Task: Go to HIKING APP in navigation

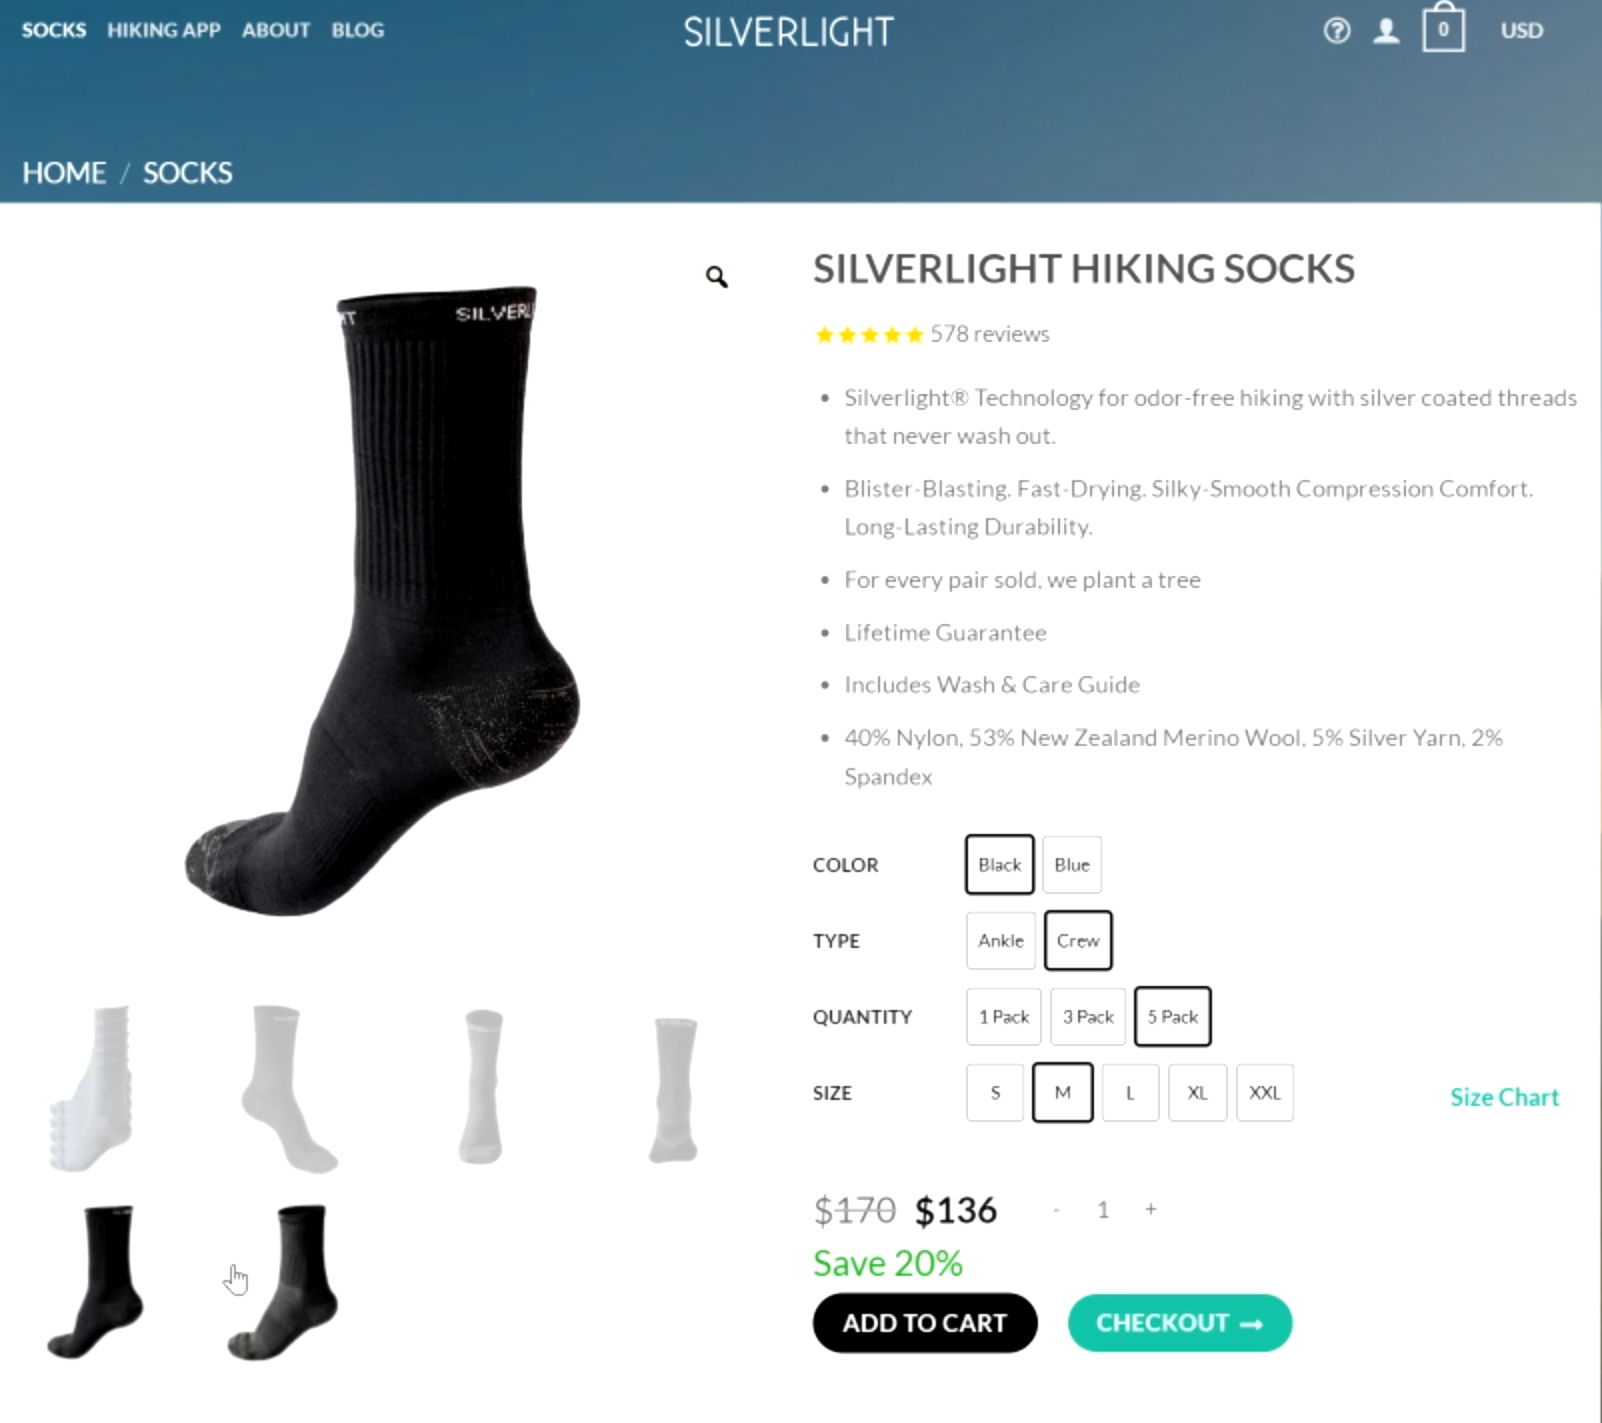Action: [x=164, y=30]
